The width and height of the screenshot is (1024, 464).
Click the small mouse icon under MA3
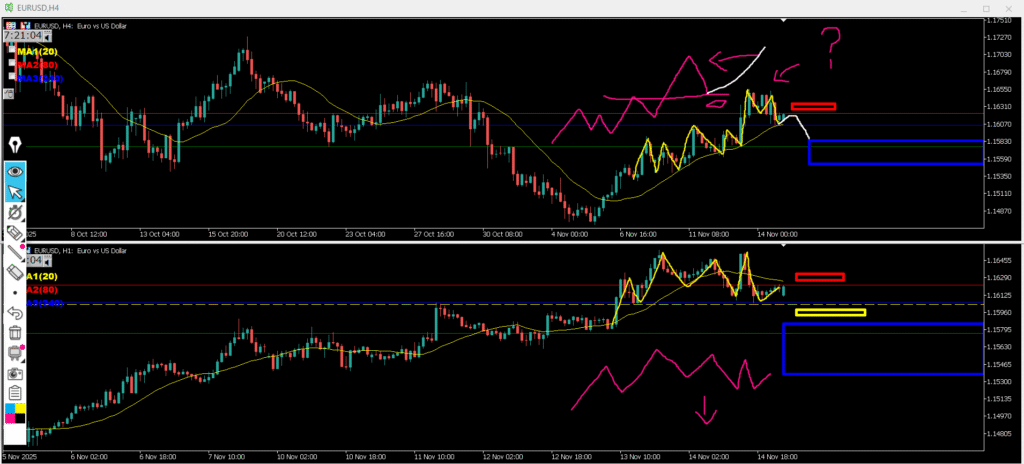[8, 93]
